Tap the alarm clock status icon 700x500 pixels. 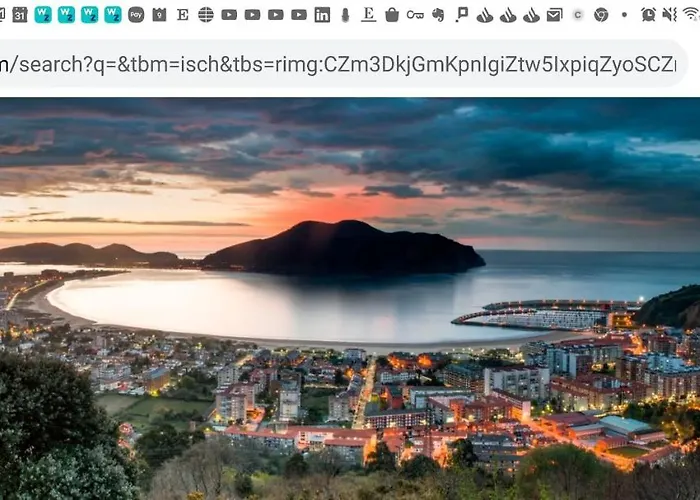(x=648, y=15)
